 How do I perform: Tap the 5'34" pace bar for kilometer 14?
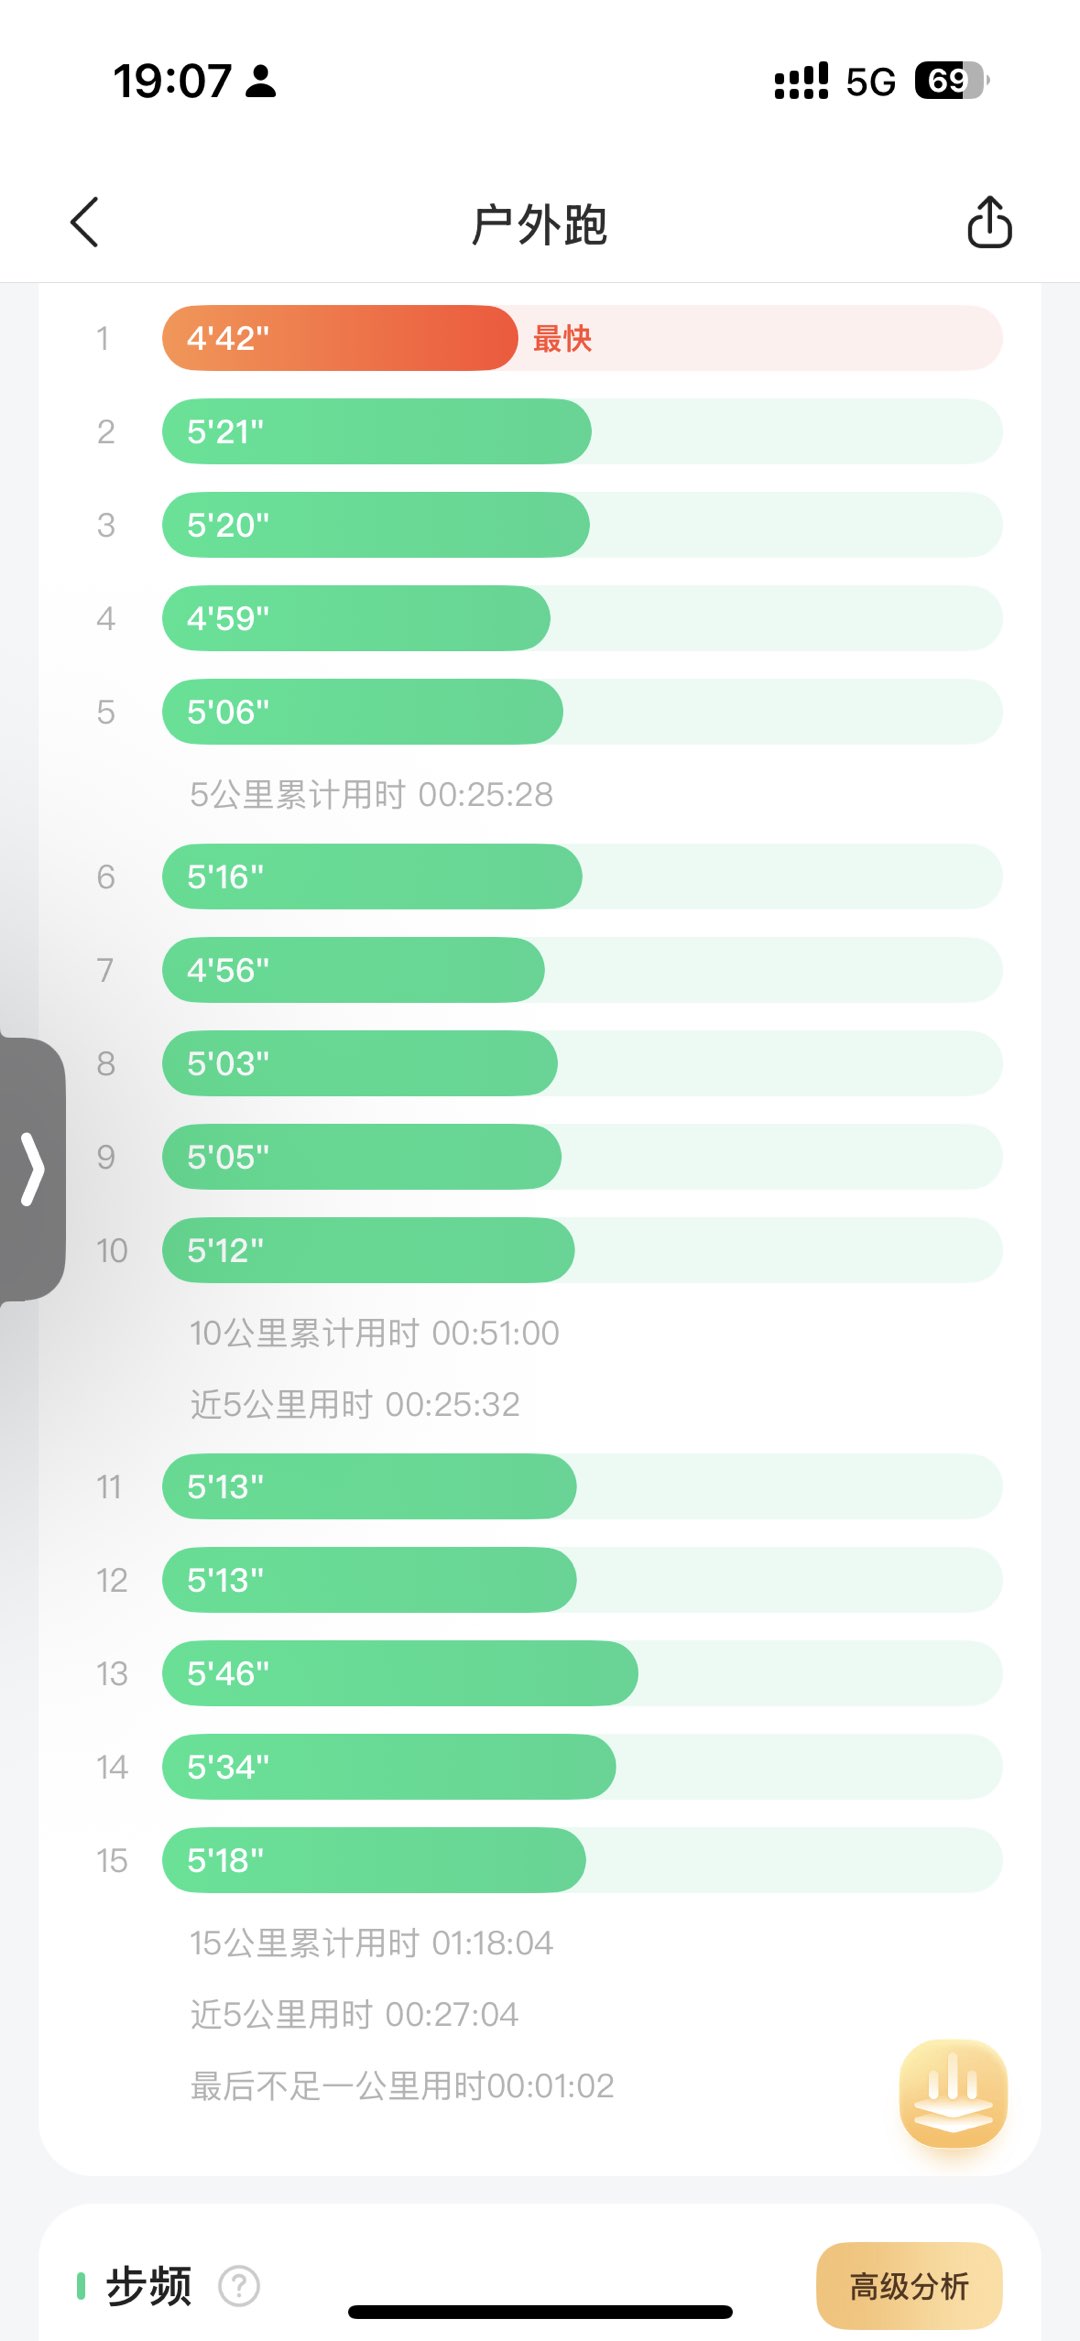pos(389,1767)
